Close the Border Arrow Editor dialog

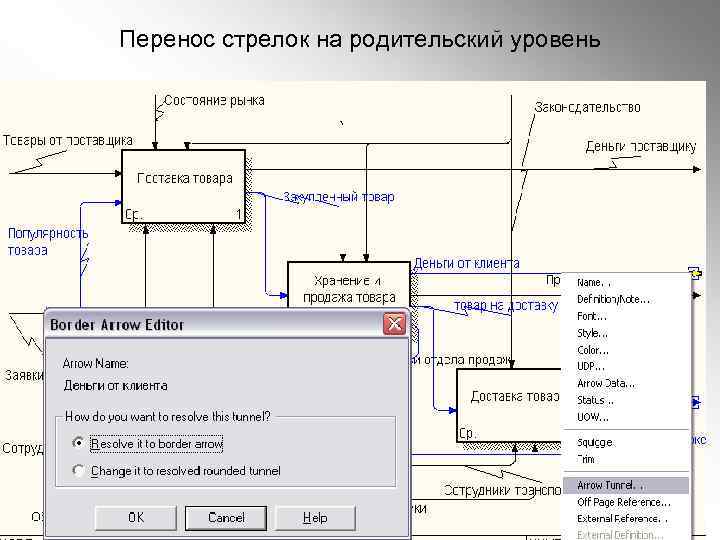[394, 324]
